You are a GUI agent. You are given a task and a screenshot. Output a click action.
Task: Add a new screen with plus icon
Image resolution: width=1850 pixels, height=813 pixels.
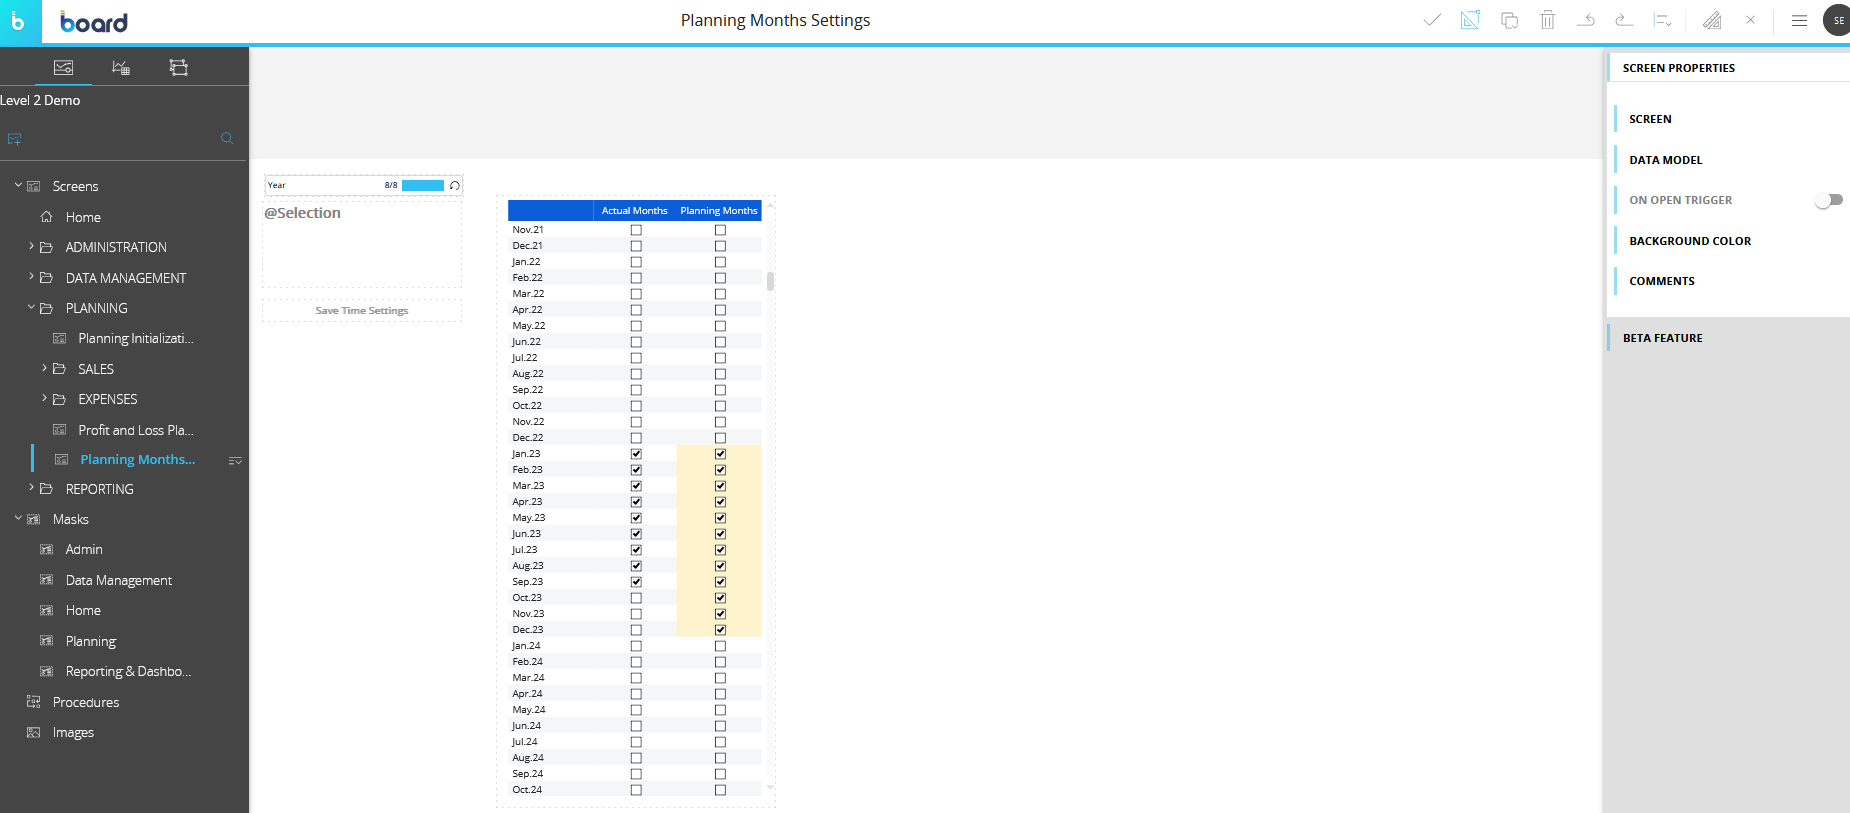point(14,138)
